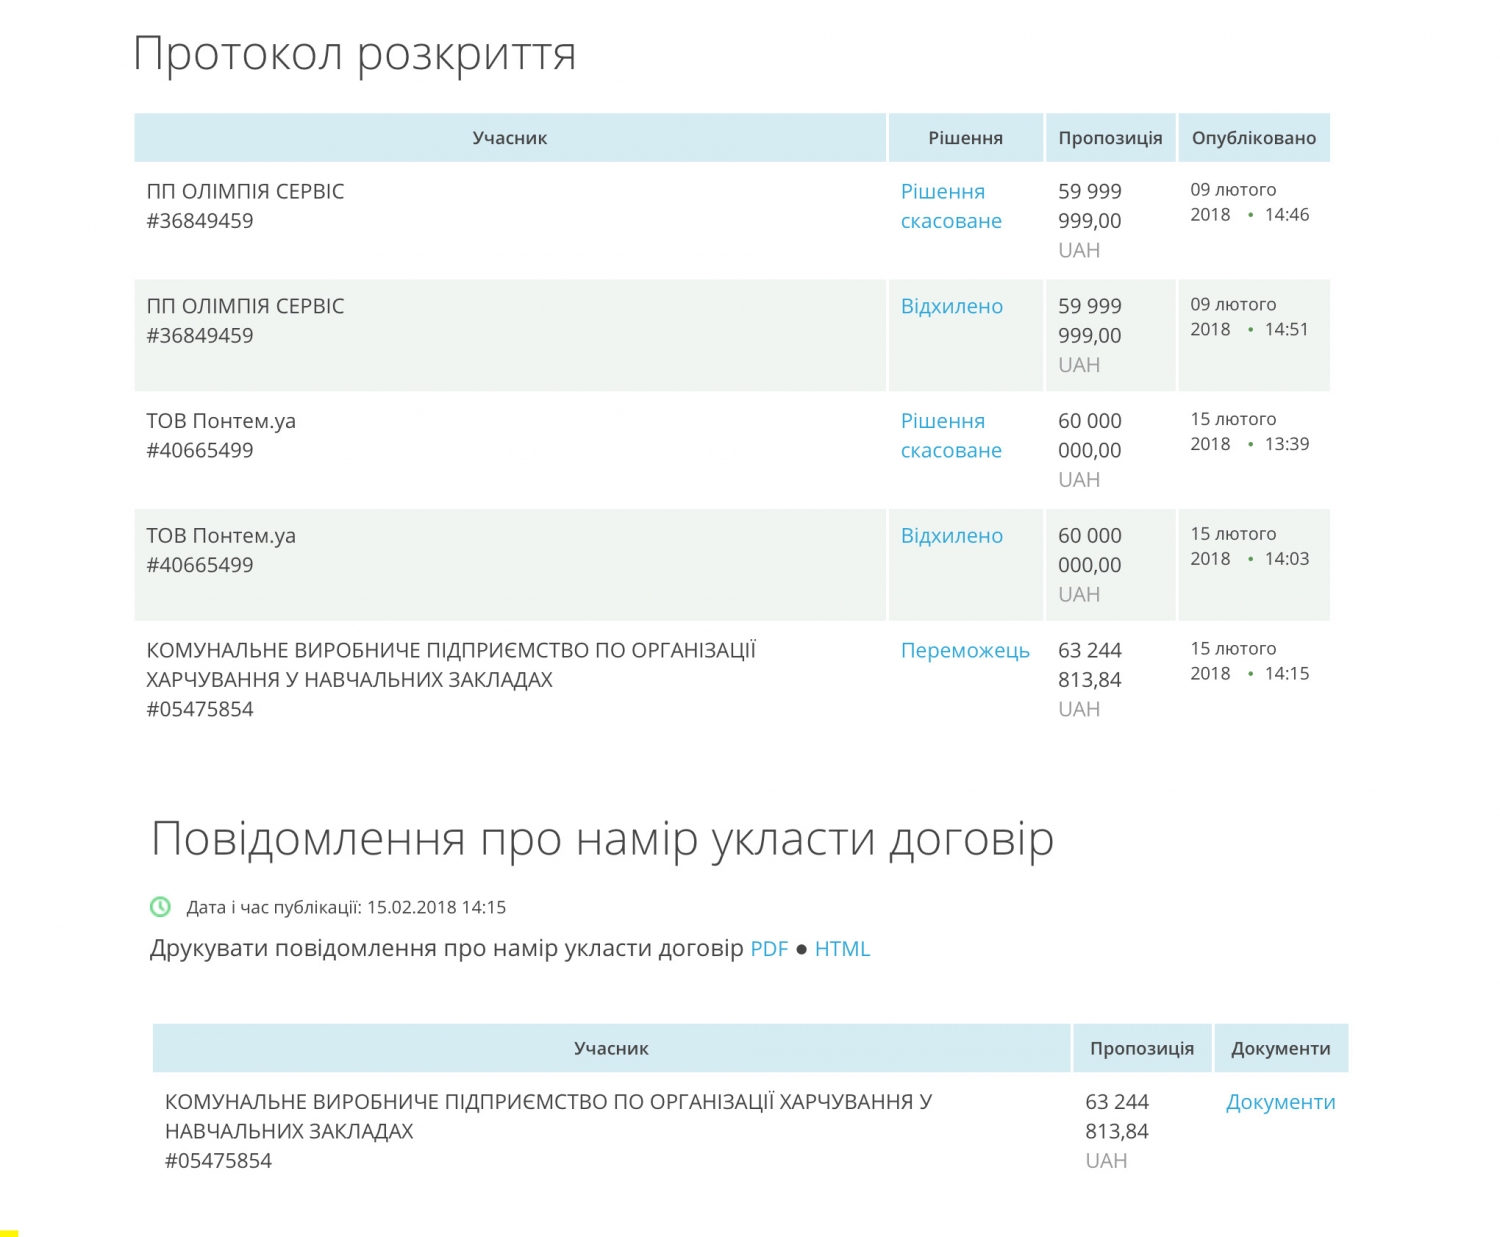
Task: Click 'Повідомлення про намір укласти договір' heading
Action: coord(602,838)
